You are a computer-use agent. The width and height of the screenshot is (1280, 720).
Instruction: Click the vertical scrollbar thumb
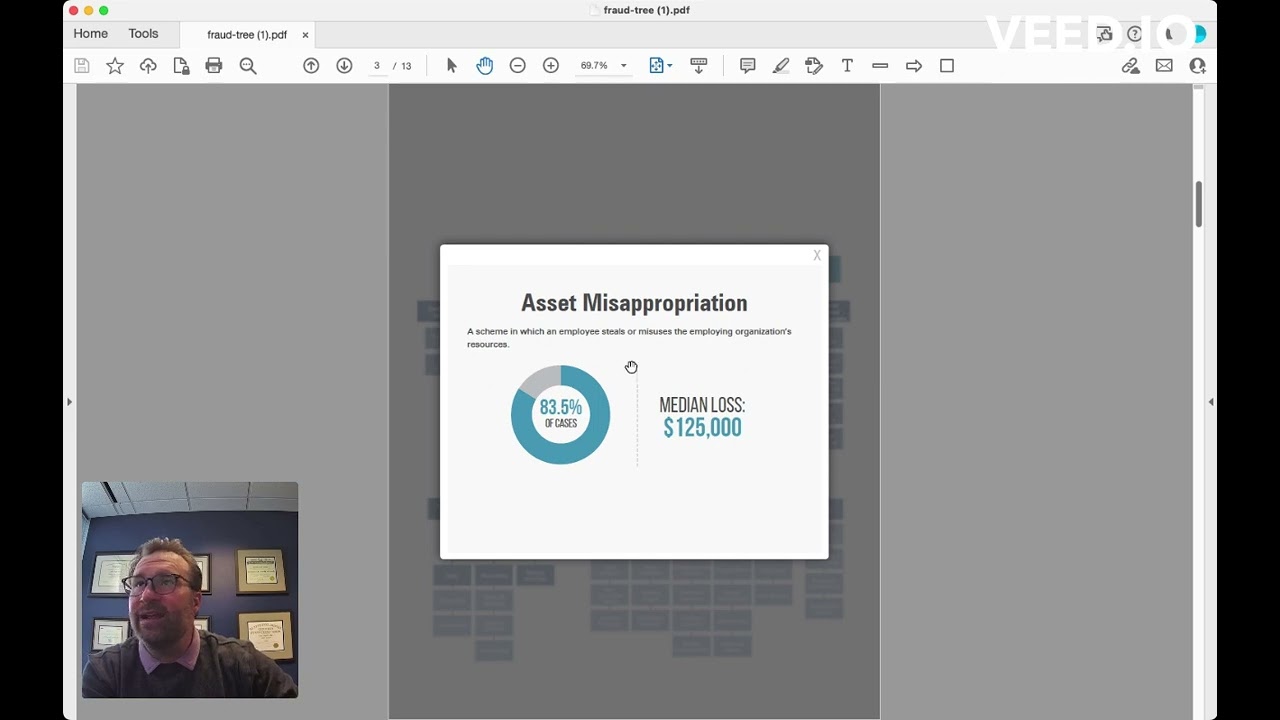point(1198,205)
